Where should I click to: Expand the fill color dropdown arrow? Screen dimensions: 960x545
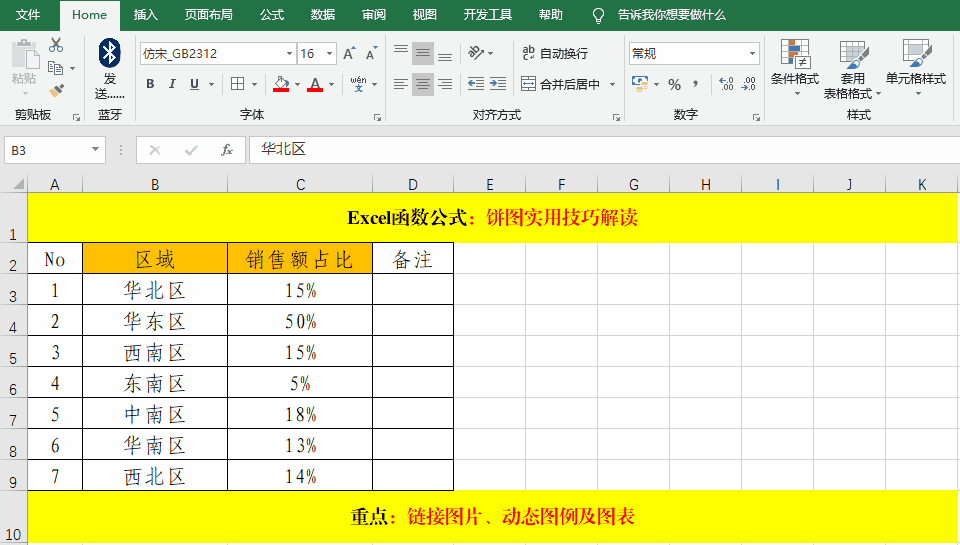click(298, 85)
